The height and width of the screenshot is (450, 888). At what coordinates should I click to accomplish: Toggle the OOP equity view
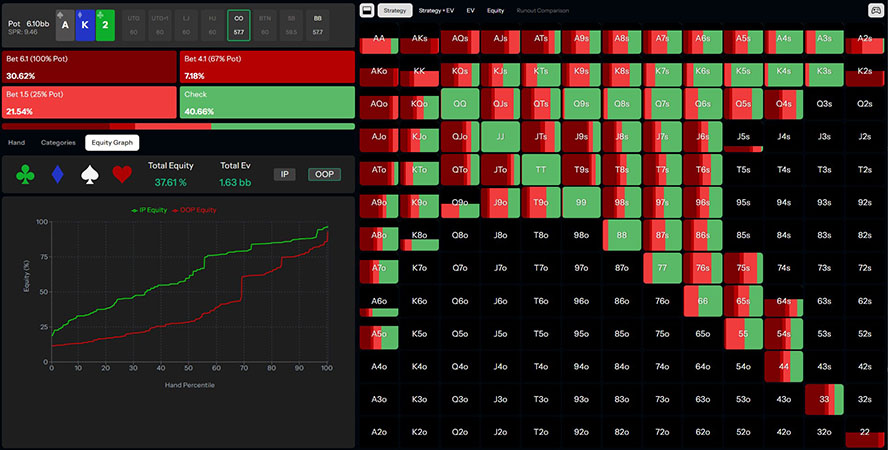point(323,174)
